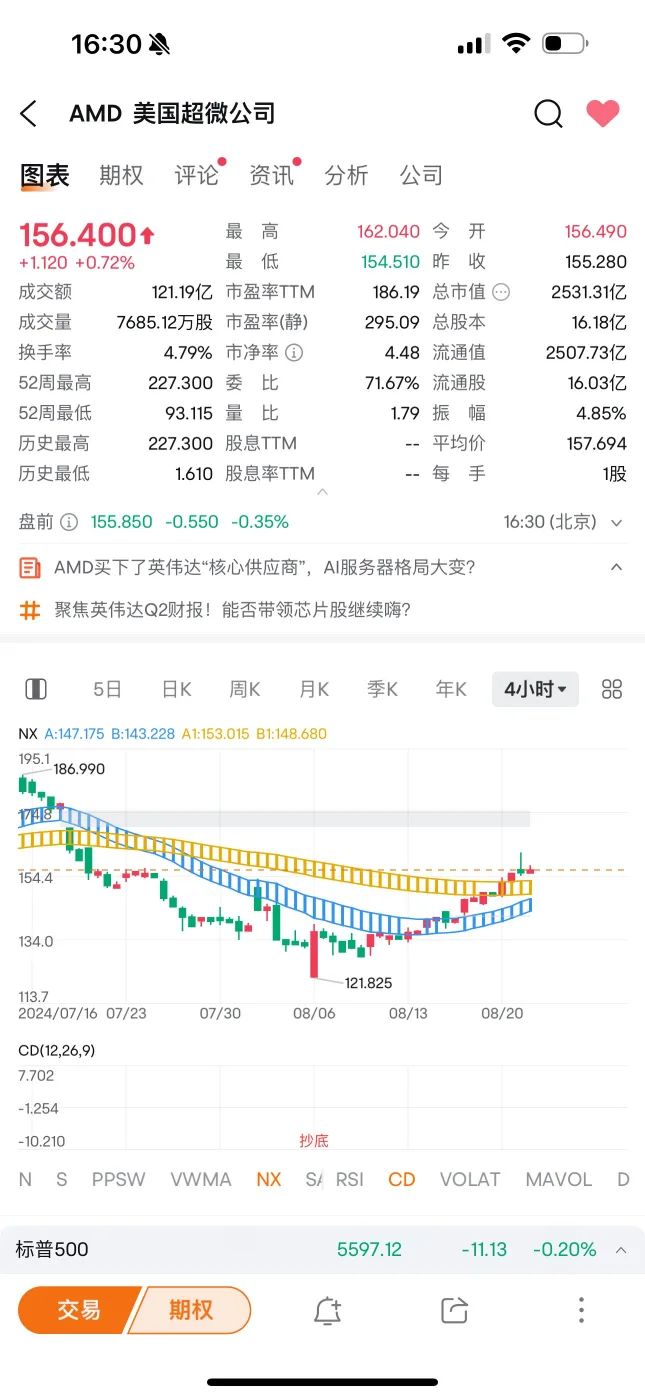
Task: Open the 标普500 index bar
Action: [322, 1250]
